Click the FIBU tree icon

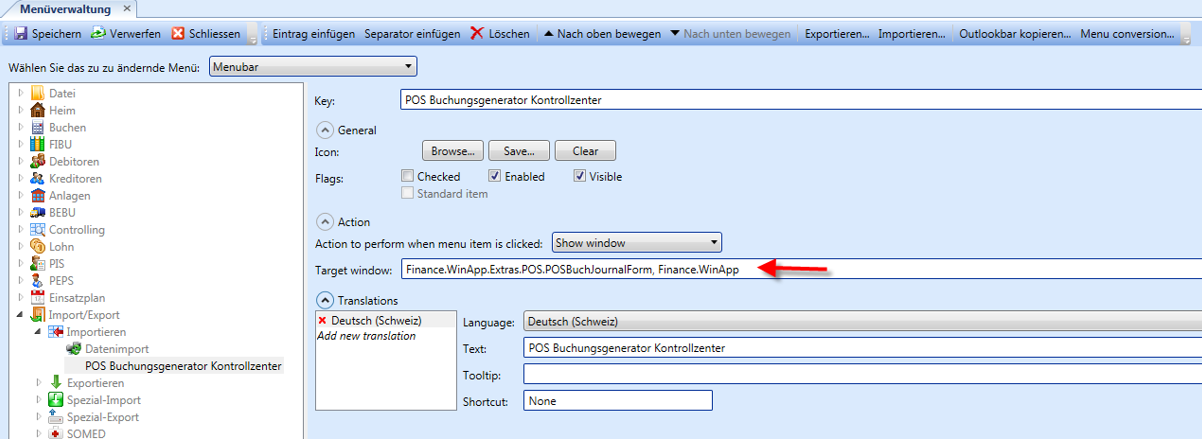(x=38, y=144)
